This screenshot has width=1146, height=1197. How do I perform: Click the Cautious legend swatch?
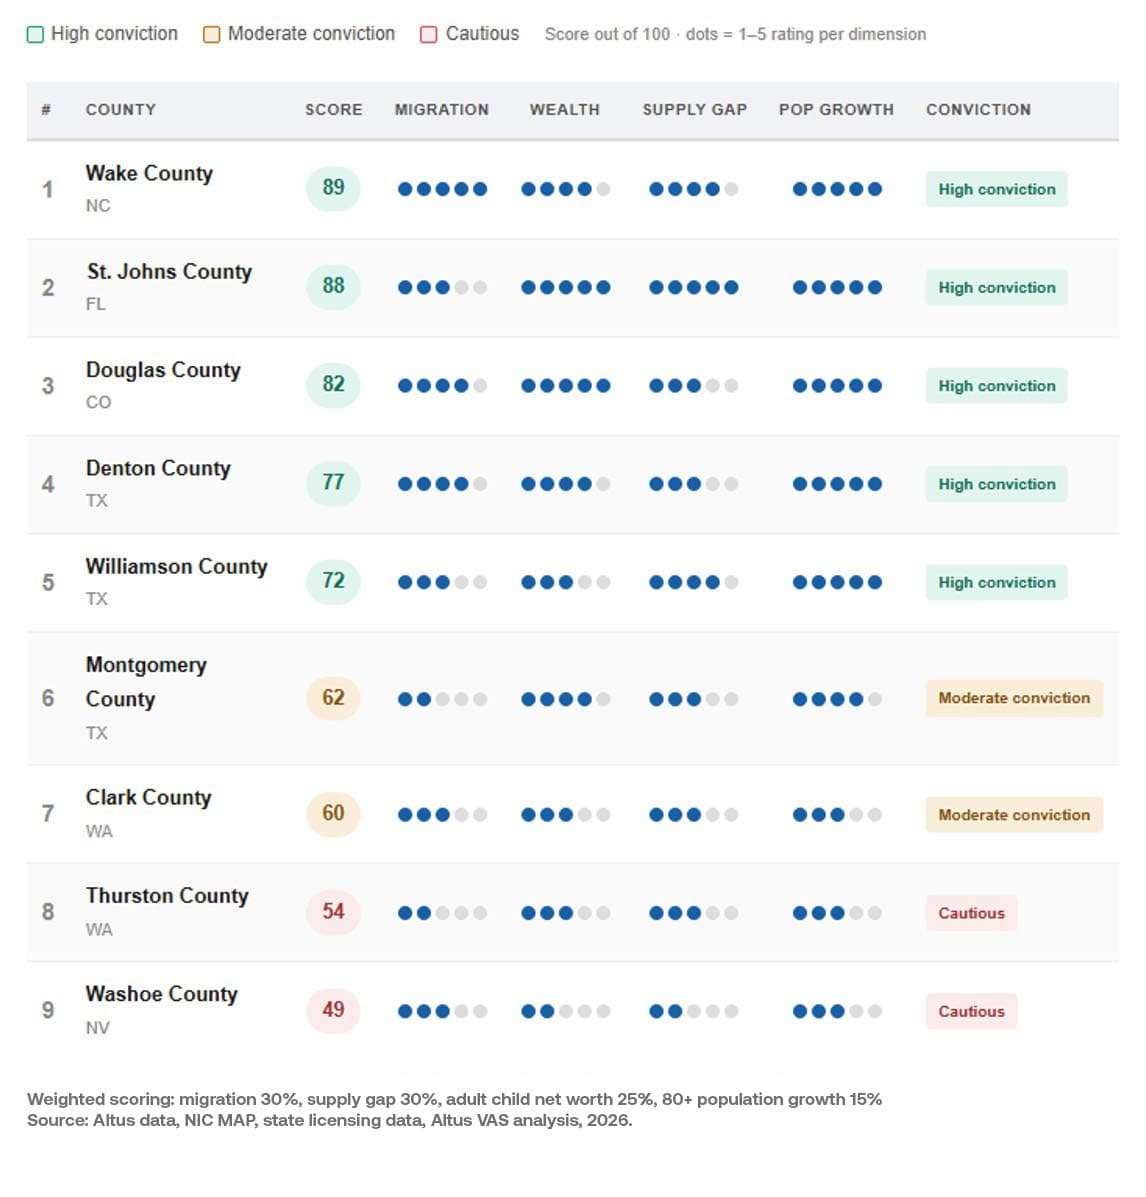[429, 34]
